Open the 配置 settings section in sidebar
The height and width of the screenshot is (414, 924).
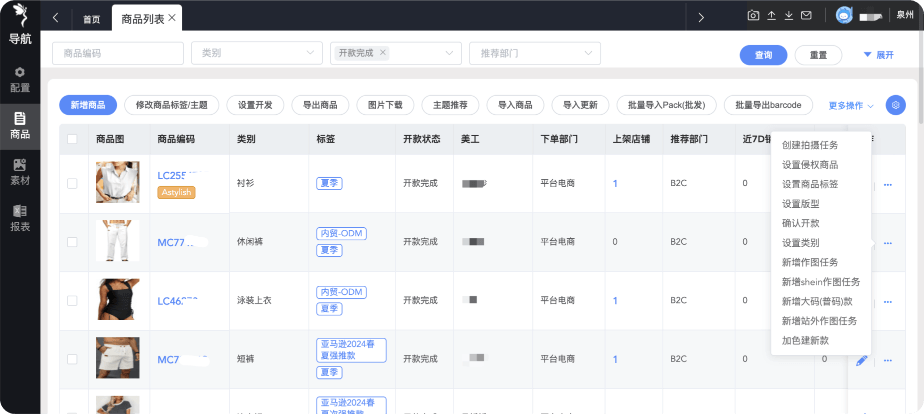[x=20, y=79]
